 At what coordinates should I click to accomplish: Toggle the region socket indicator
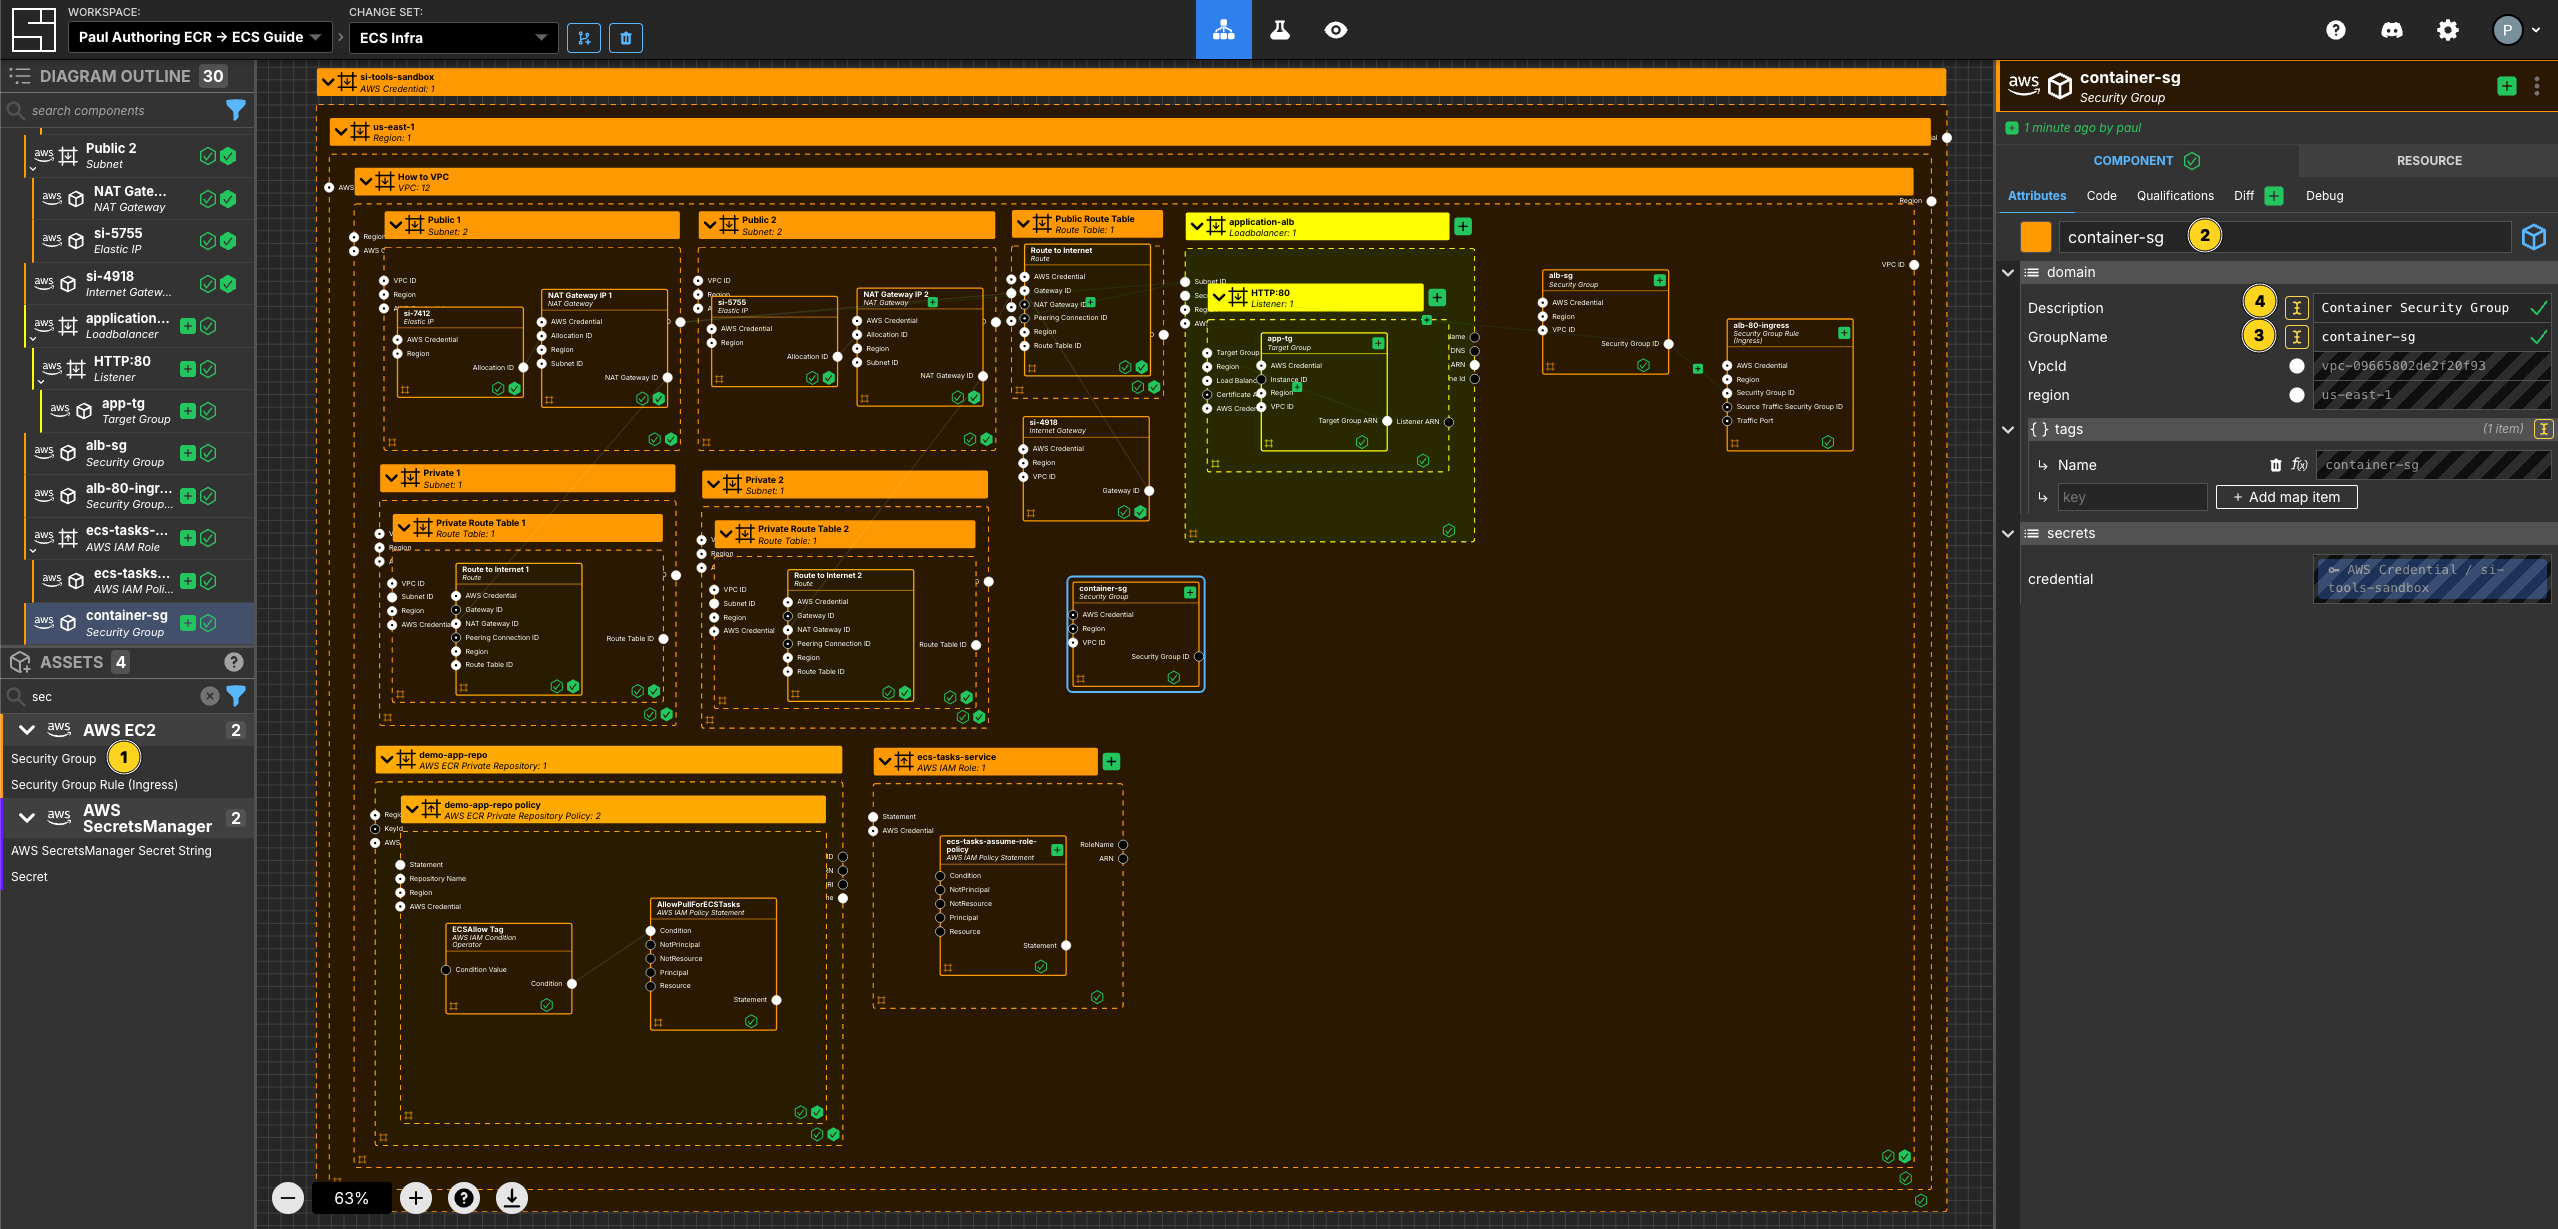2297,395
